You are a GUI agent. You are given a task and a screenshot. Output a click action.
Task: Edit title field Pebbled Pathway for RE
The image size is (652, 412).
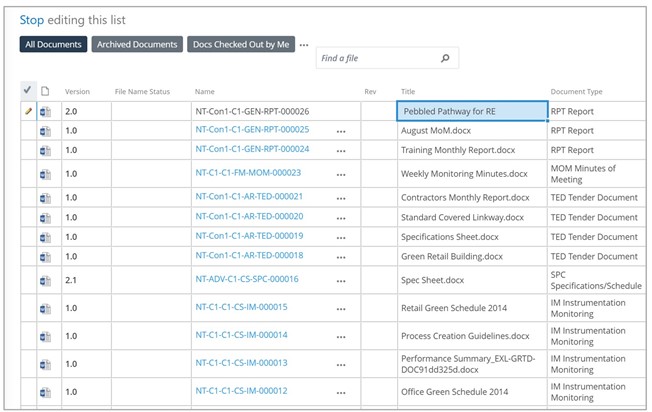(472, 111)
